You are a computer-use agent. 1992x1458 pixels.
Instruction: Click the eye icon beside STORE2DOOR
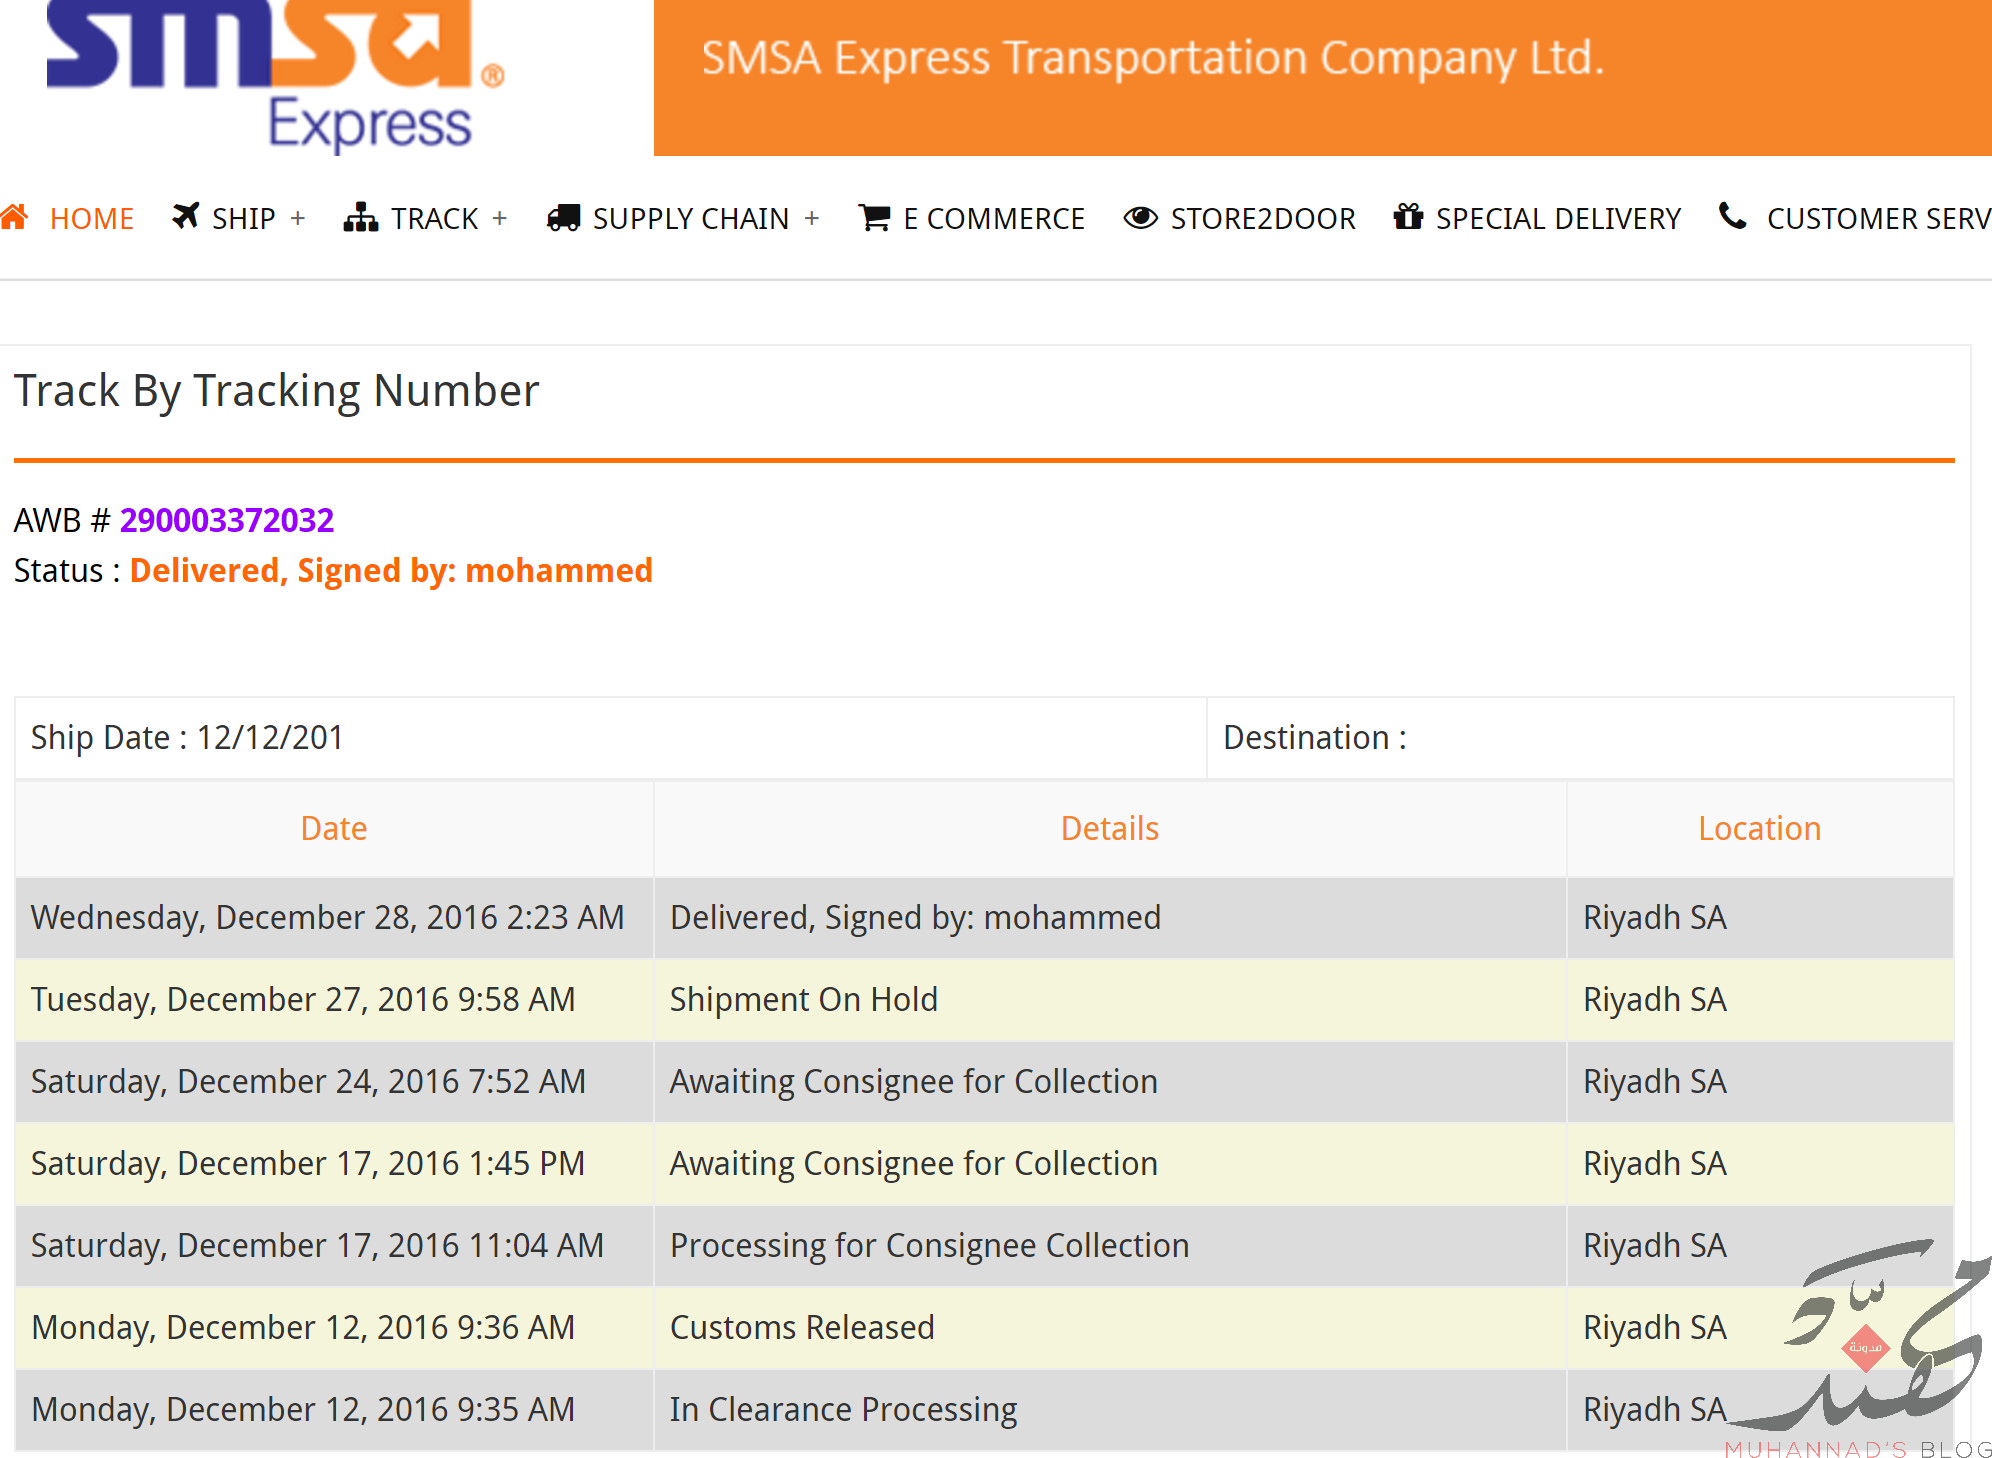coord(1141,217)
